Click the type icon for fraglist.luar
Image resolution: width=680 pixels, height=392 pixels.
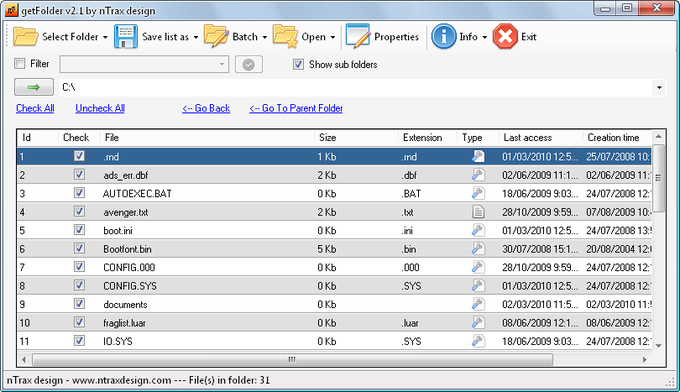point(478,322)
